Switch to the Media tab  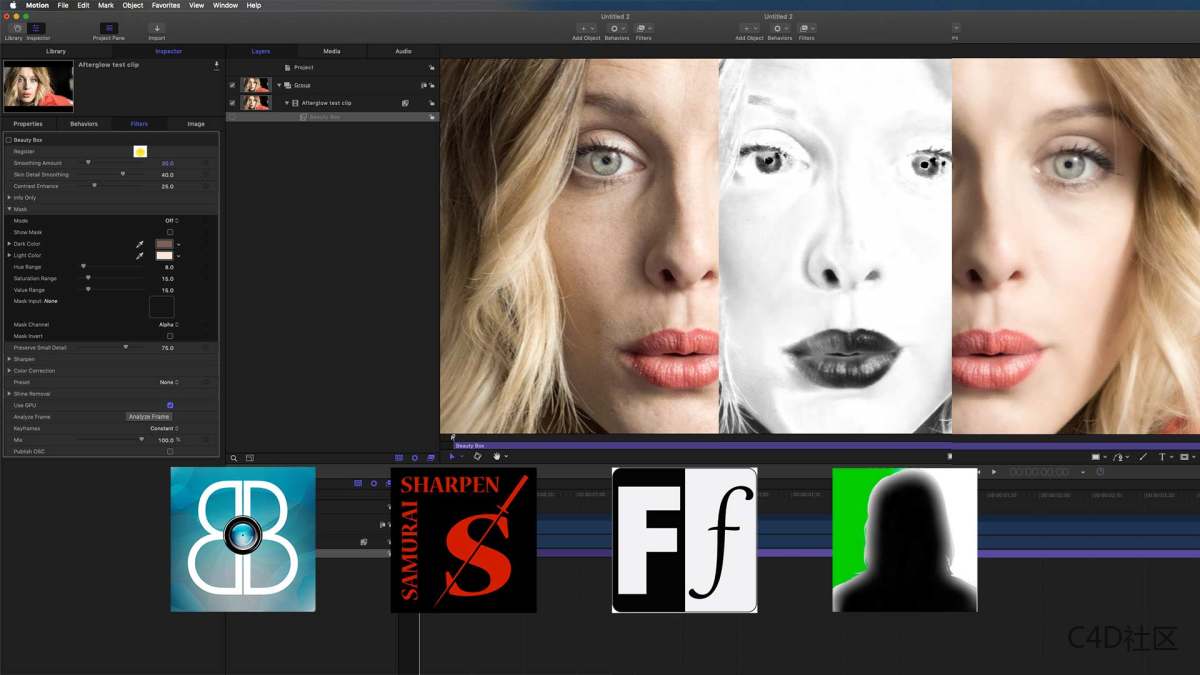330,50
